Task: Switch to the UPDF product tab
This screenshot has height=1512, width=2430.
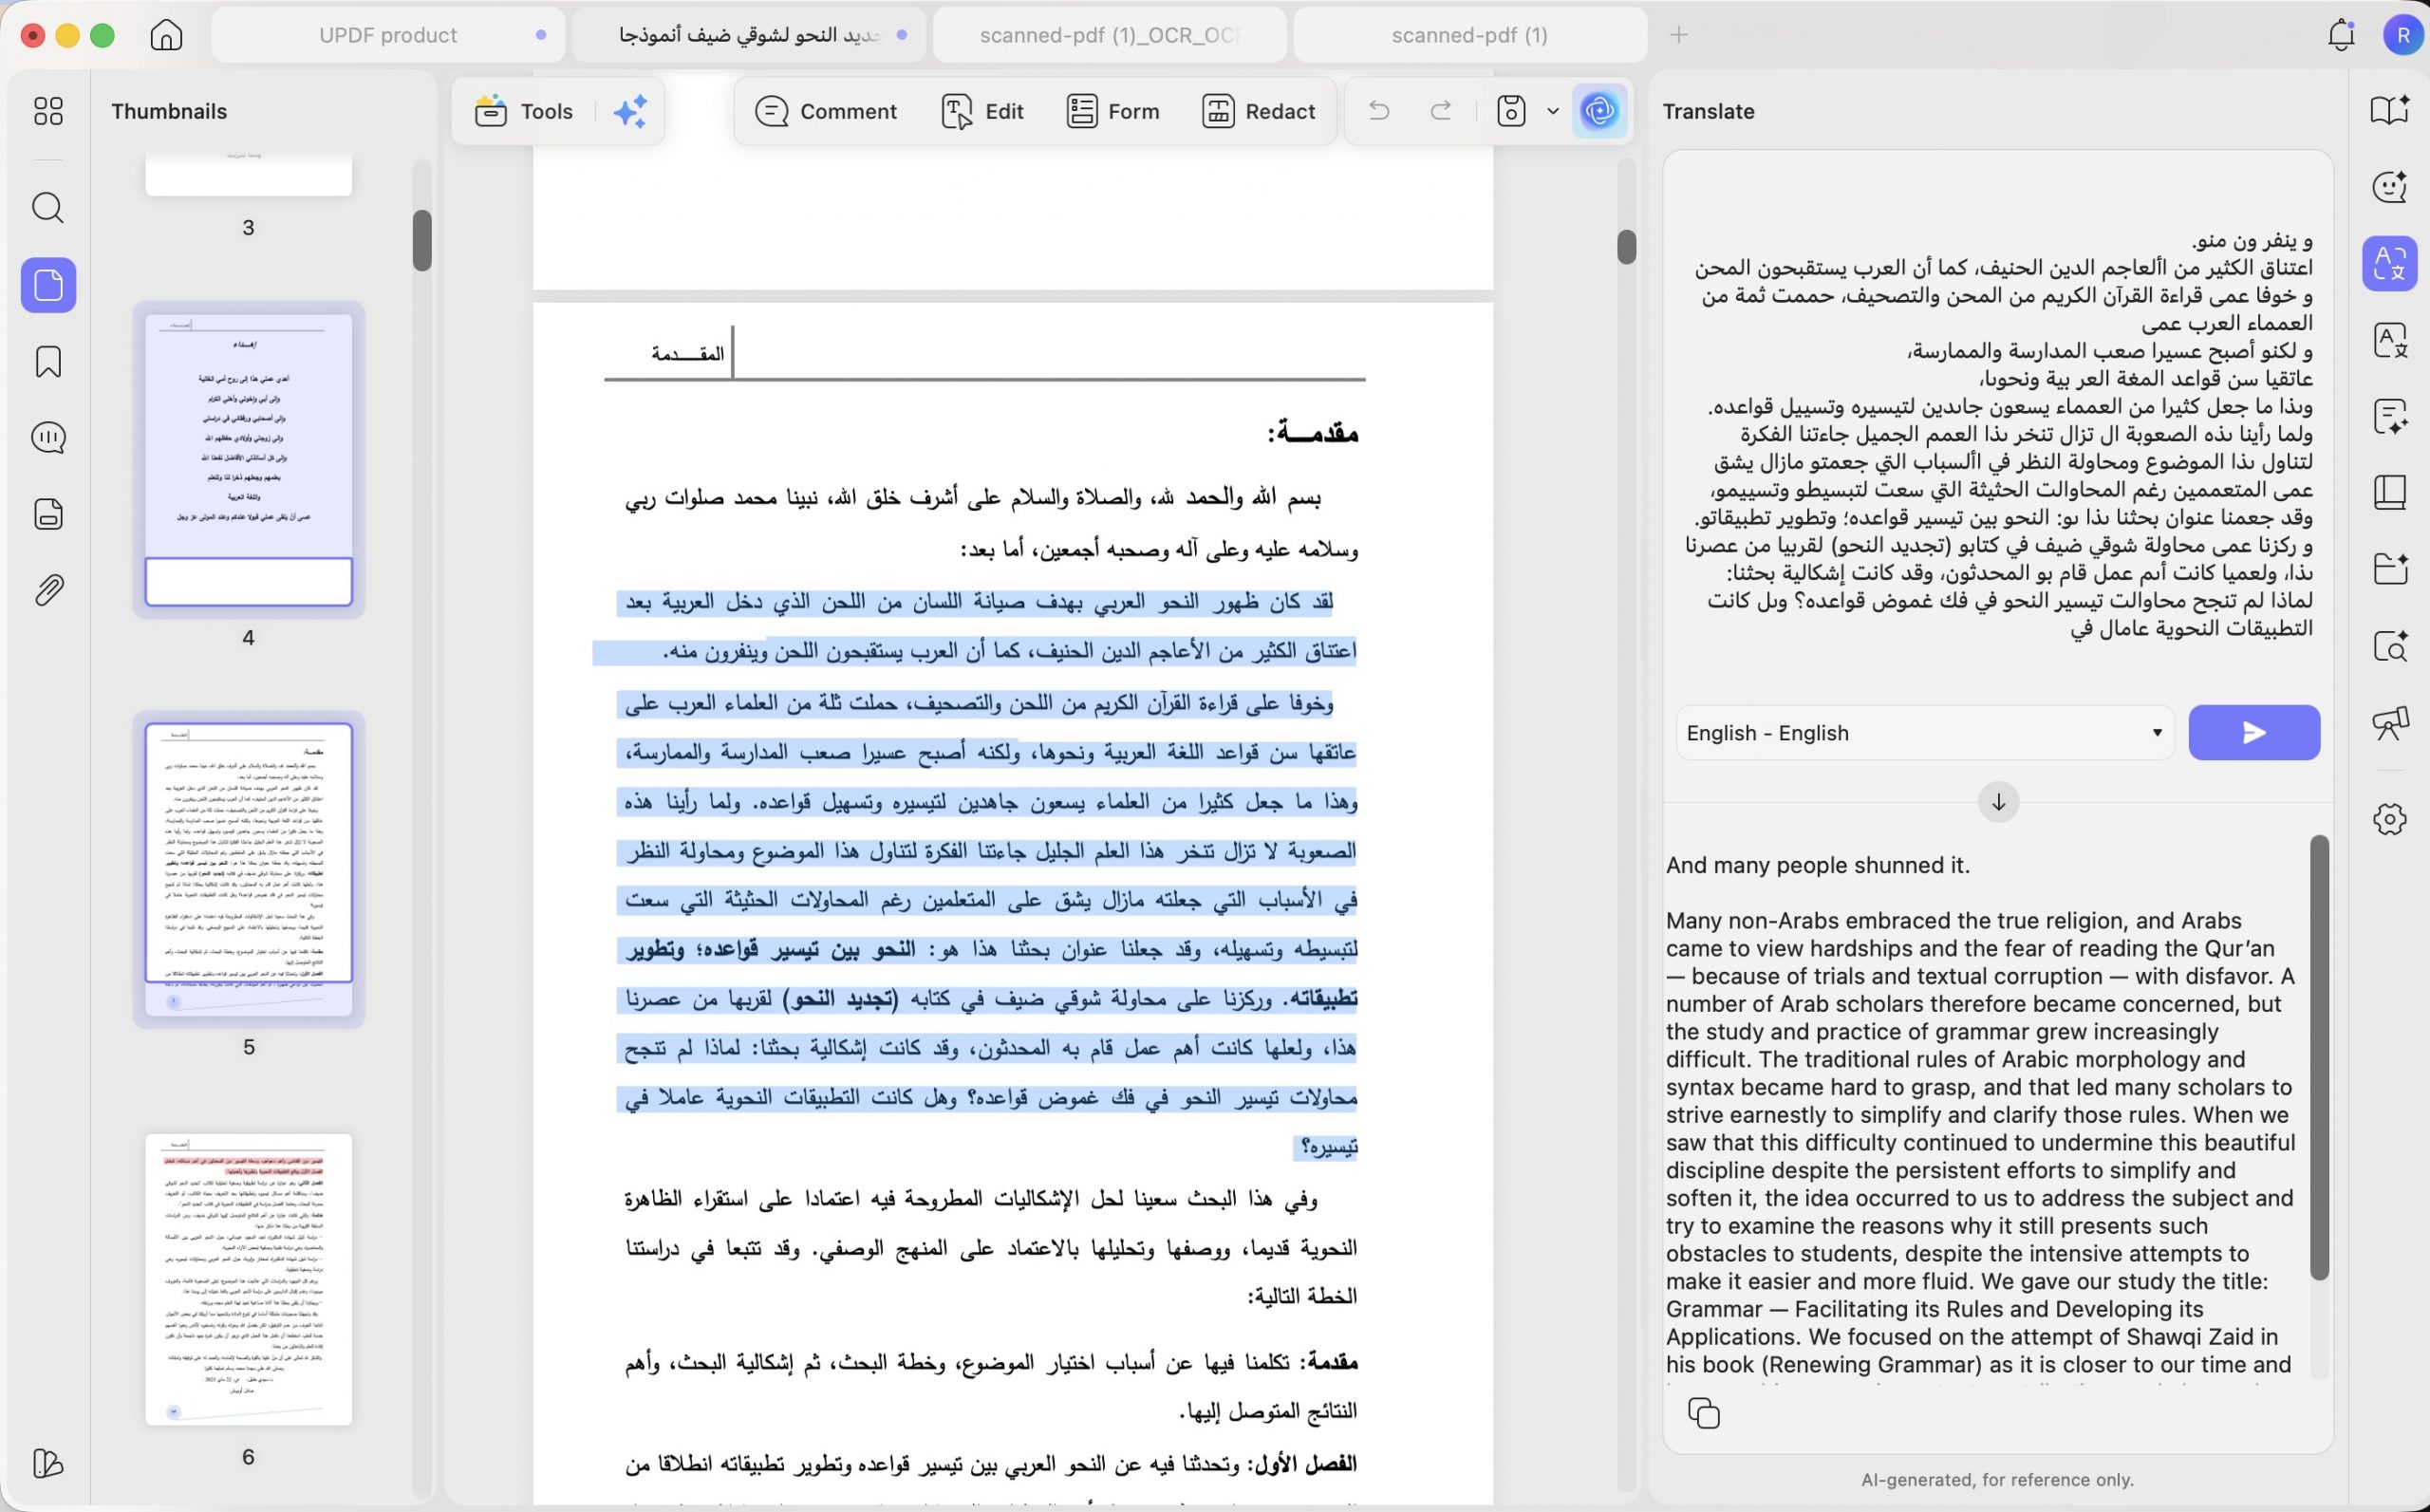Action: pyautogui.click(x=388, y=35)
